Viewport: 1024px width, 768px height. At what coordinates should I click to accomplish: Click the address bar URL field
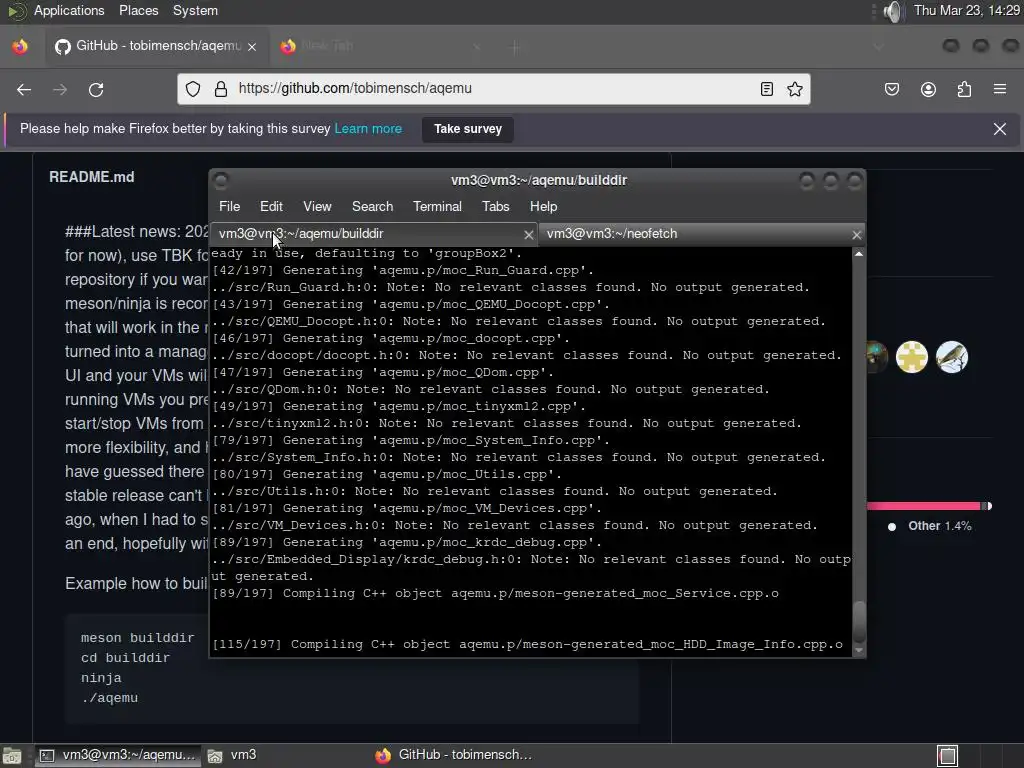[494, 89]
